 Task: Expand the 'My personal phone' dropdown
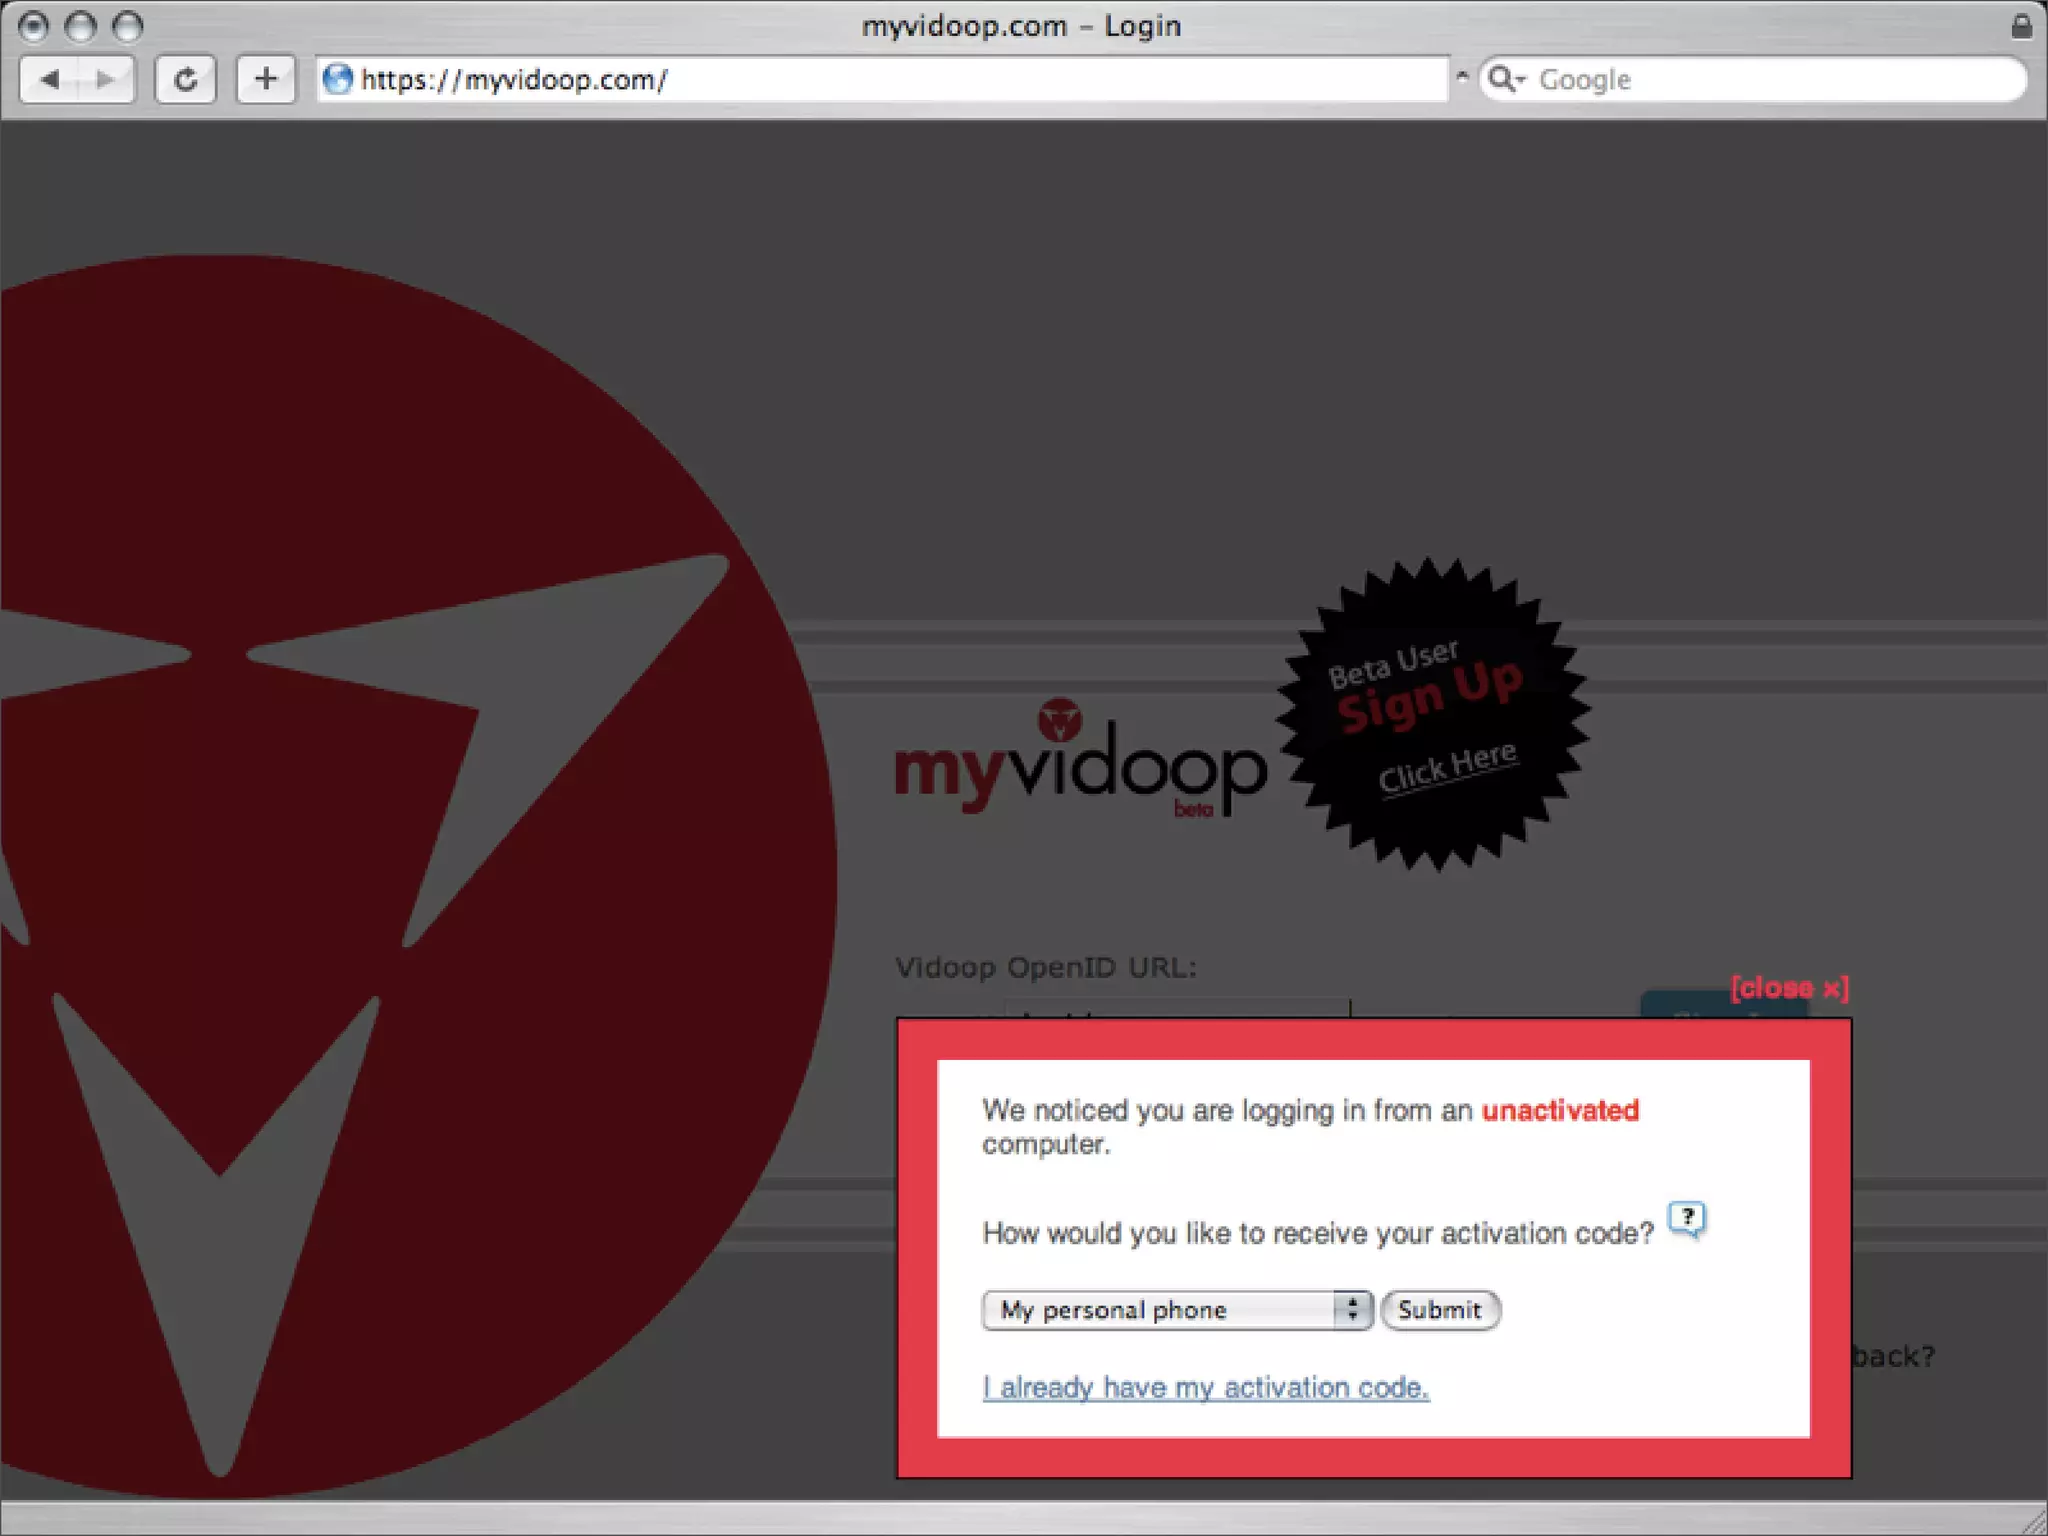pos(1176,1310)
